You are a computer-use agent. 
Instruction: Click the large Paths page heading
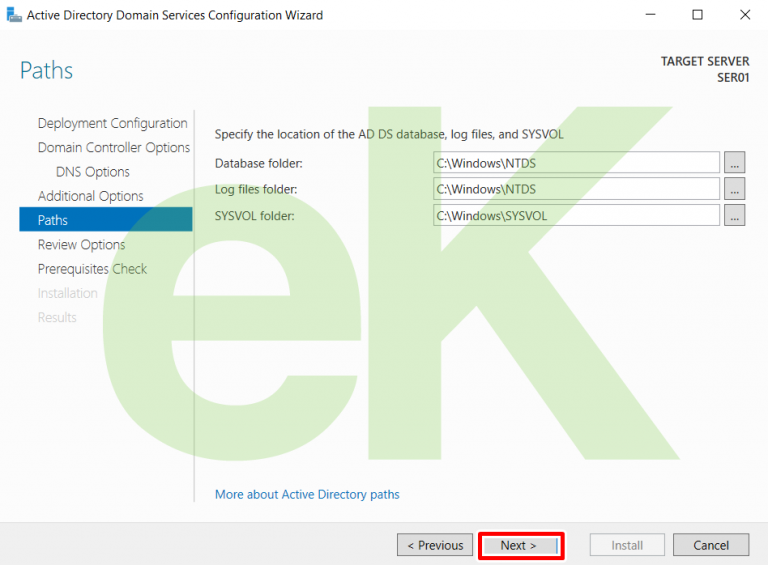coord(47,71)
